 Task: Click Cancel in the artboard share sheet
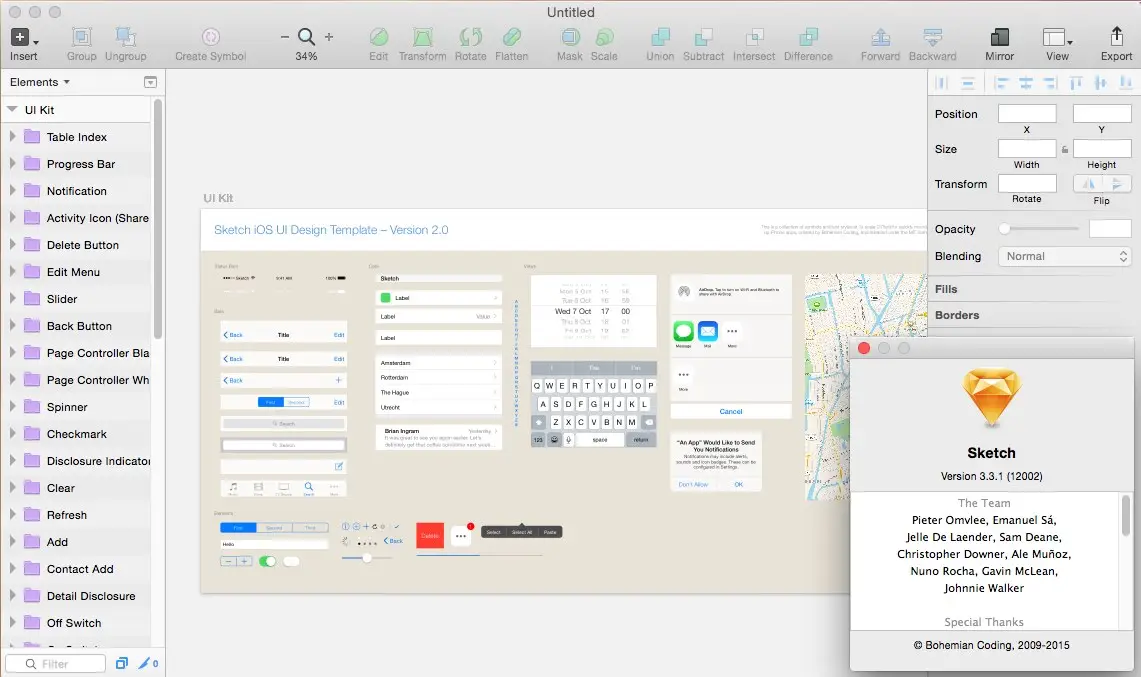(x=731, y=411)
